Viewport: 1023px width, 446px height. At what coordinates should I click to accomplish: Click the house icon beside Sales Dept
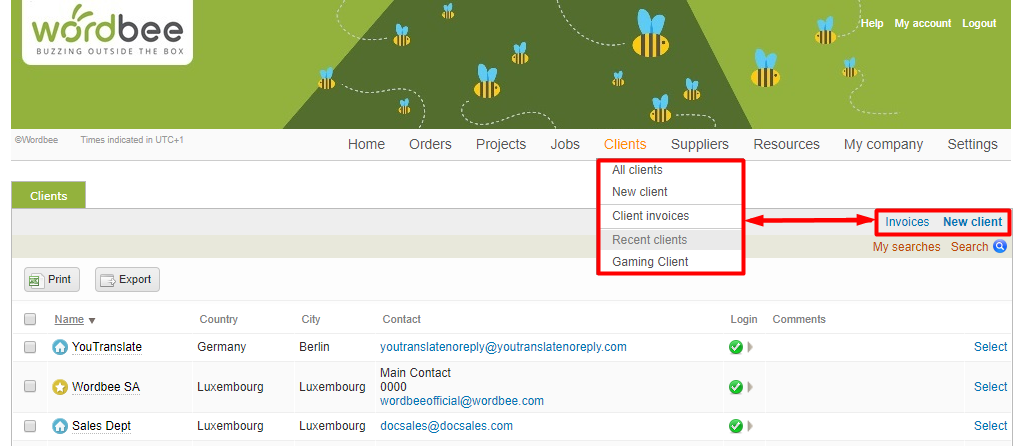pyautogui.click(x=60, y=426)
